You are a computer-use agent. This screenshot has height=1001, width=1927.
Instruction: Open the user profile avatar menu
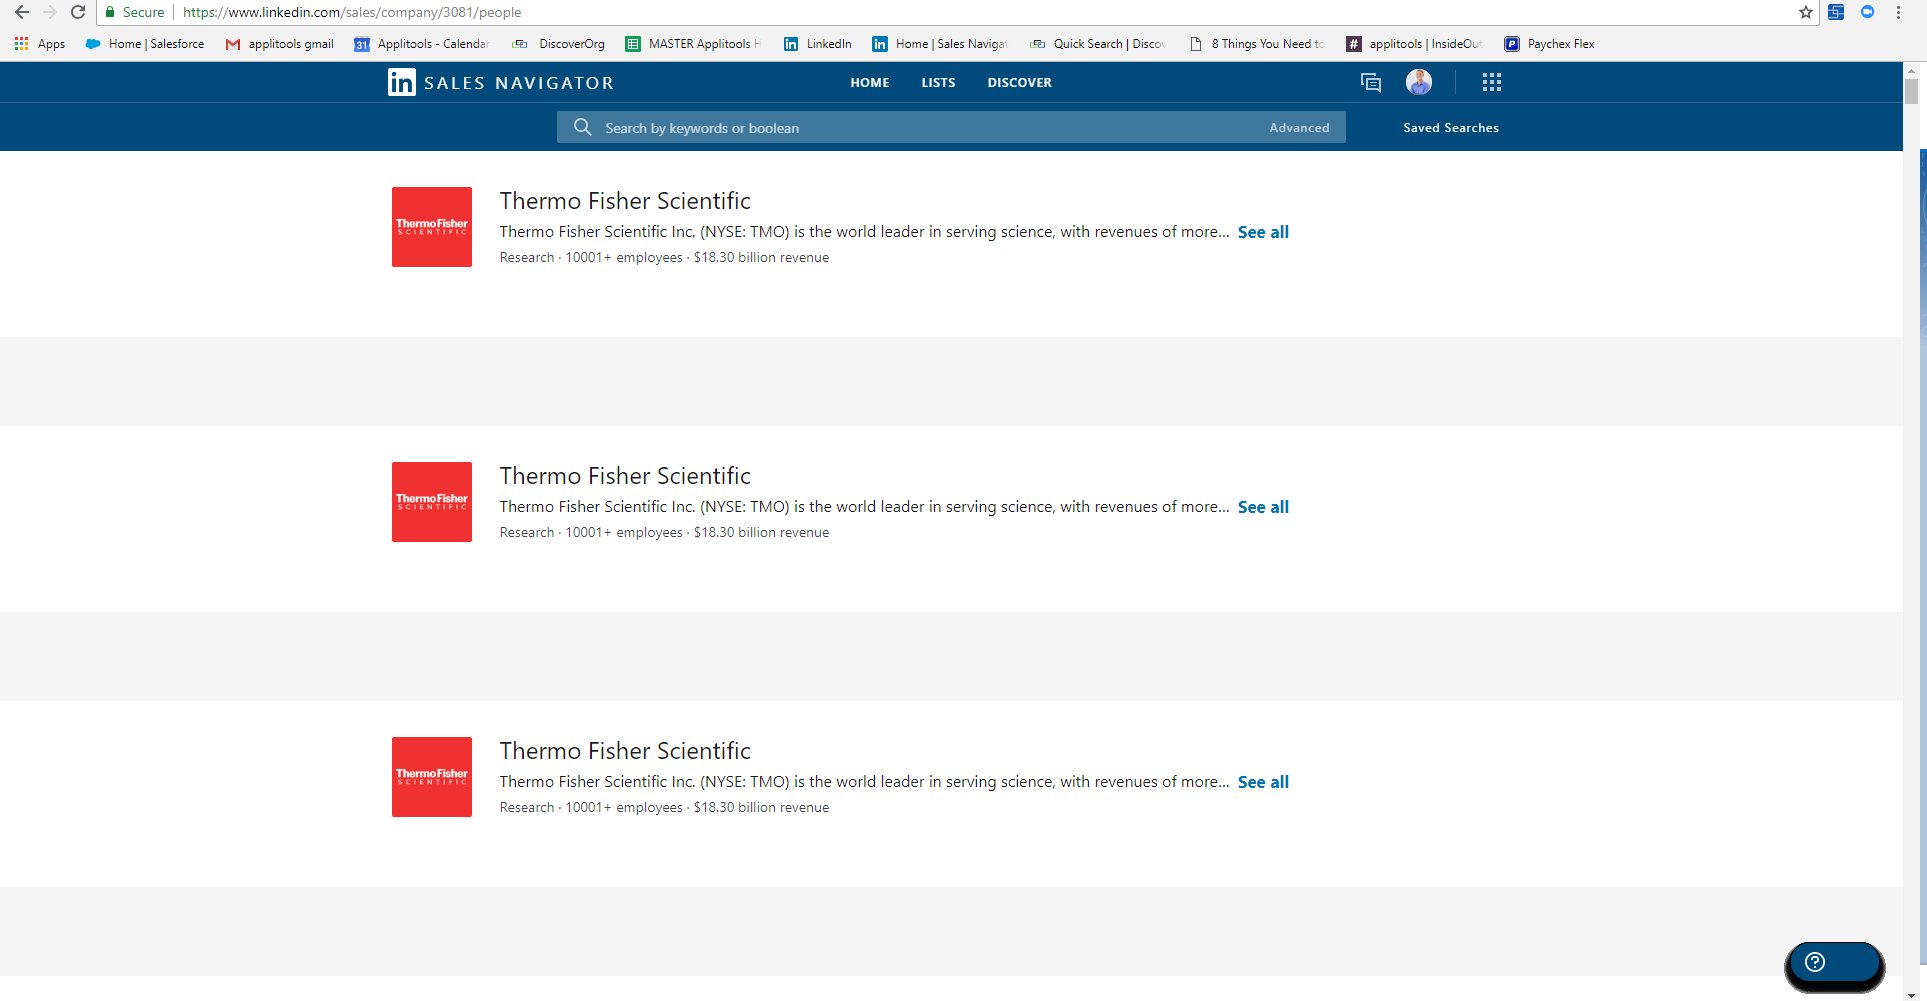tap(1418, 82)
